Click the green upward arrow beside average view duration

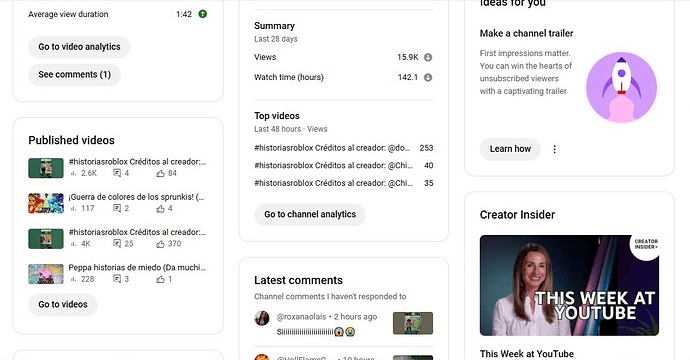coord(202,14)
